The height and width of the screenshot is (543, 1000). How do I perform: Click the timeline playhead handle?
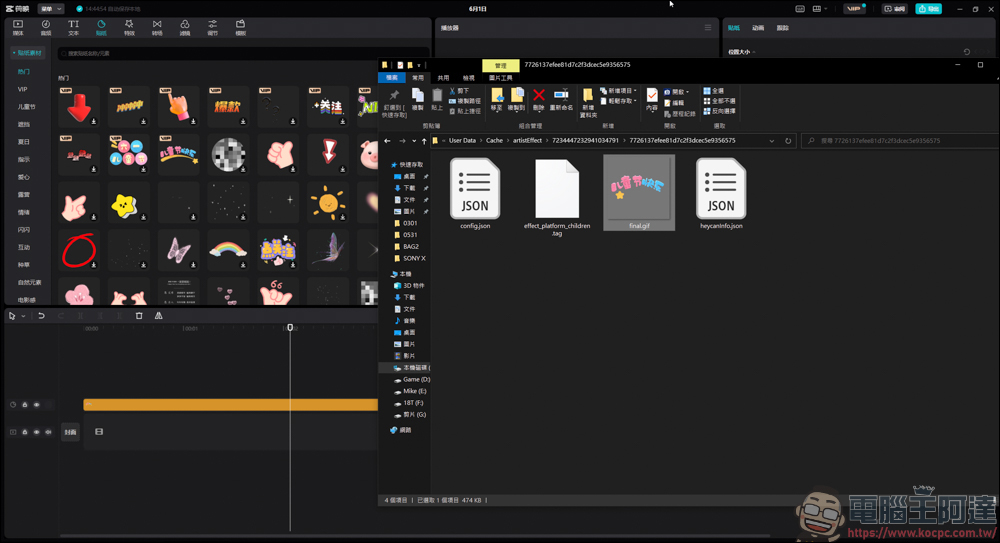point(290,327)
